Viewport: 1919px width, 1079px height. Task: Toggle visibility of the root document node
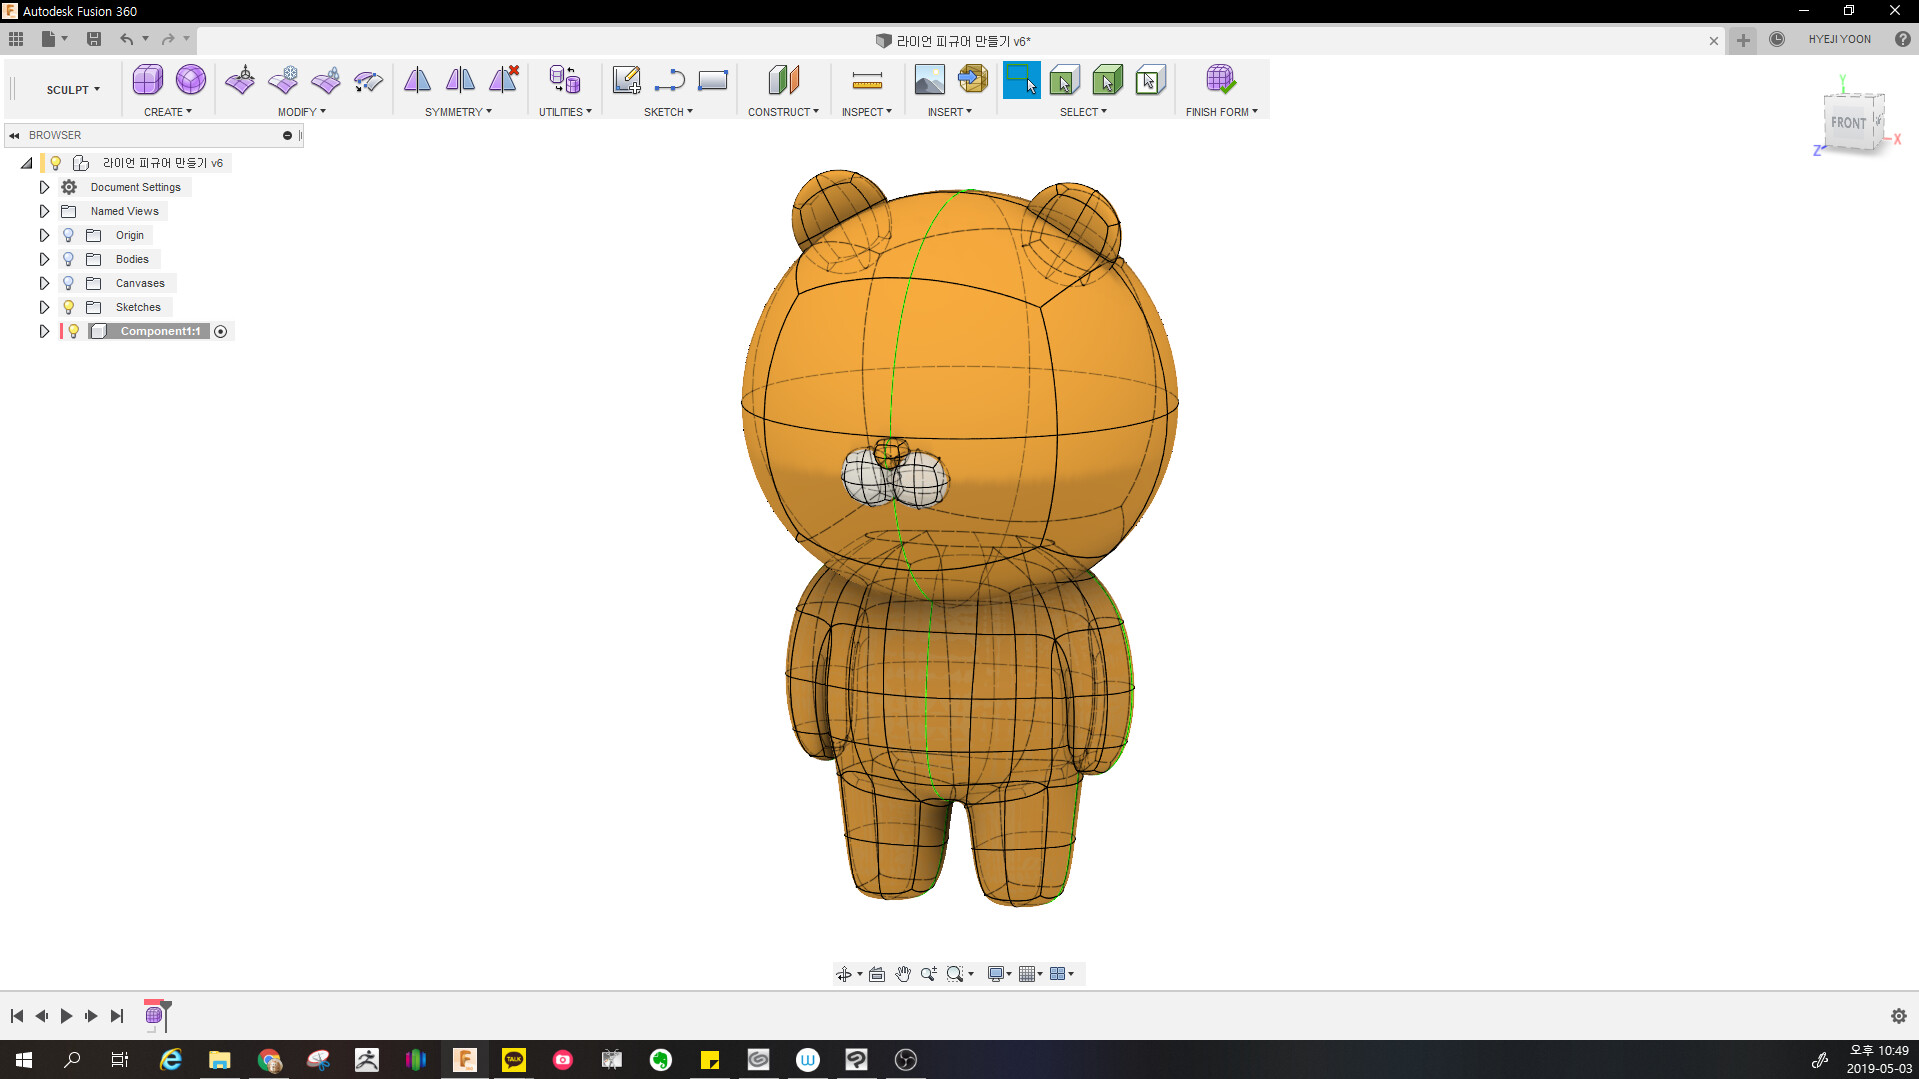(56, 163)
